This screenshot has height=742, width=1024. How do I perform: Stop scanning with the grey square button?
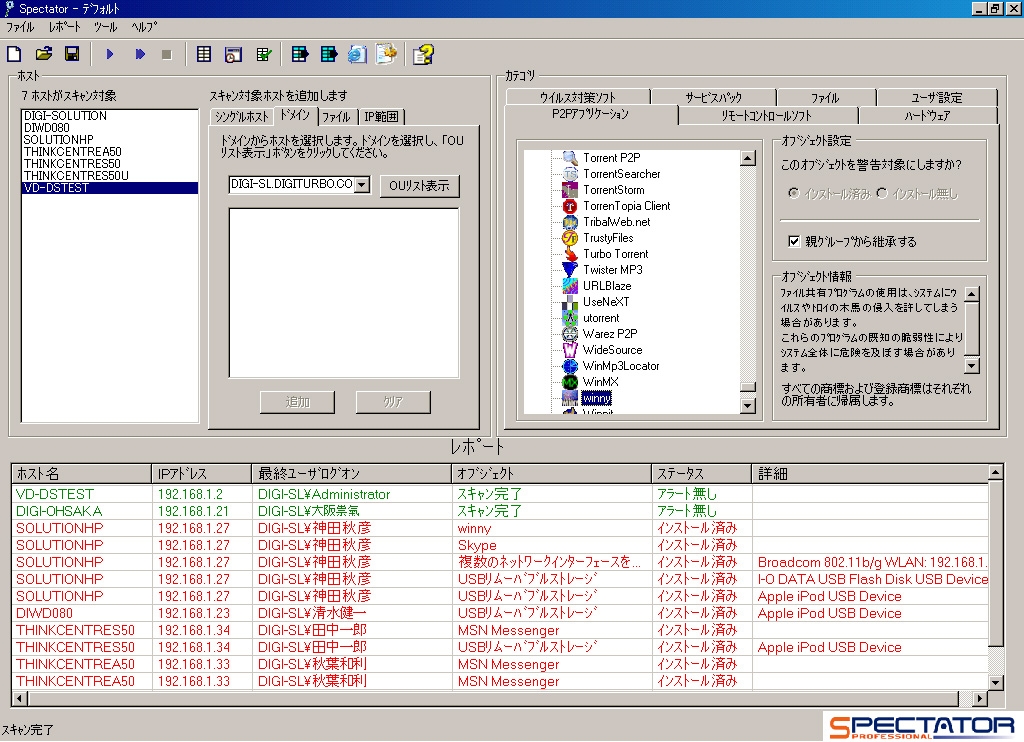[167, 54]
